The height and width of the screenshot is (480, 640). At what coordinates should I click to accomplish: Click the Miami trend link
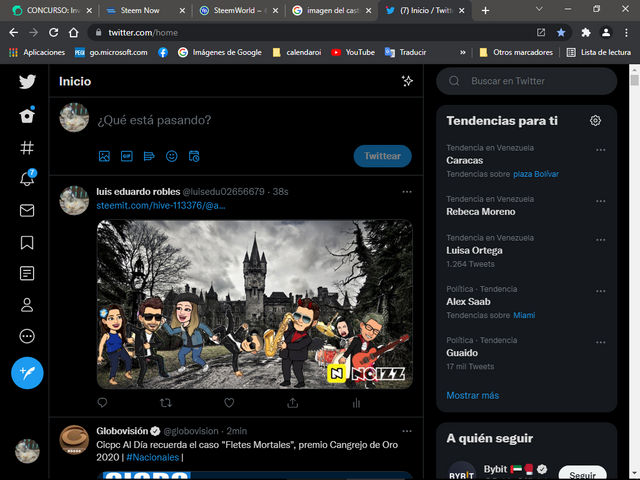pos(524,315)
